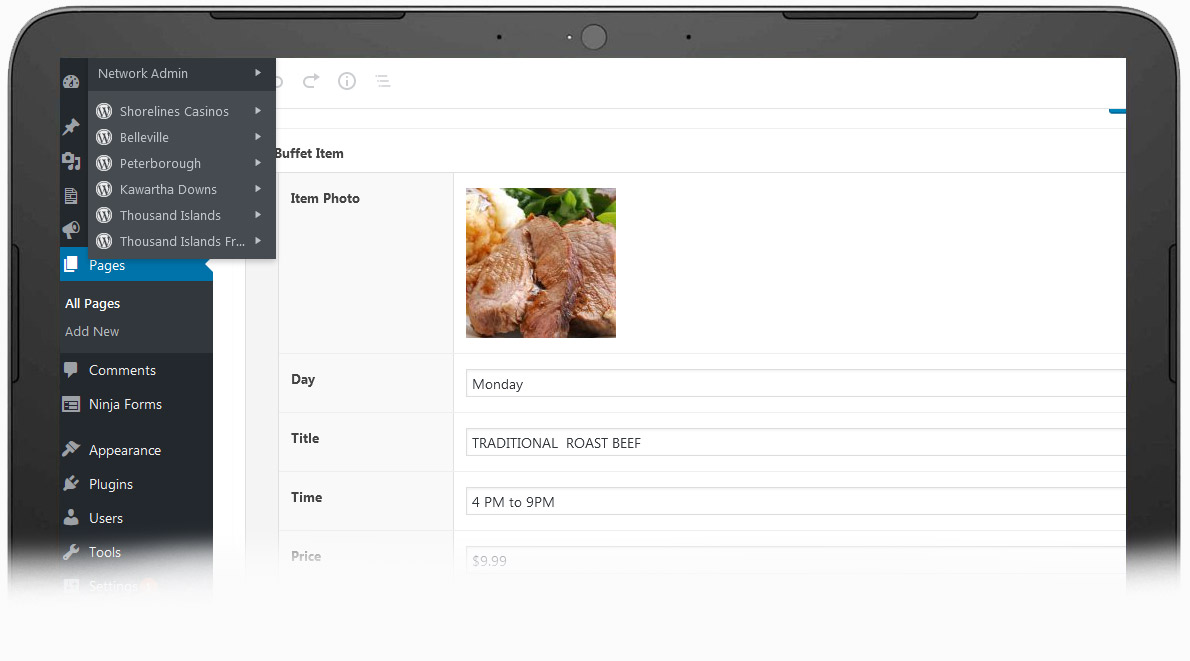Click the Buffet Item section heading

(310, 153)
